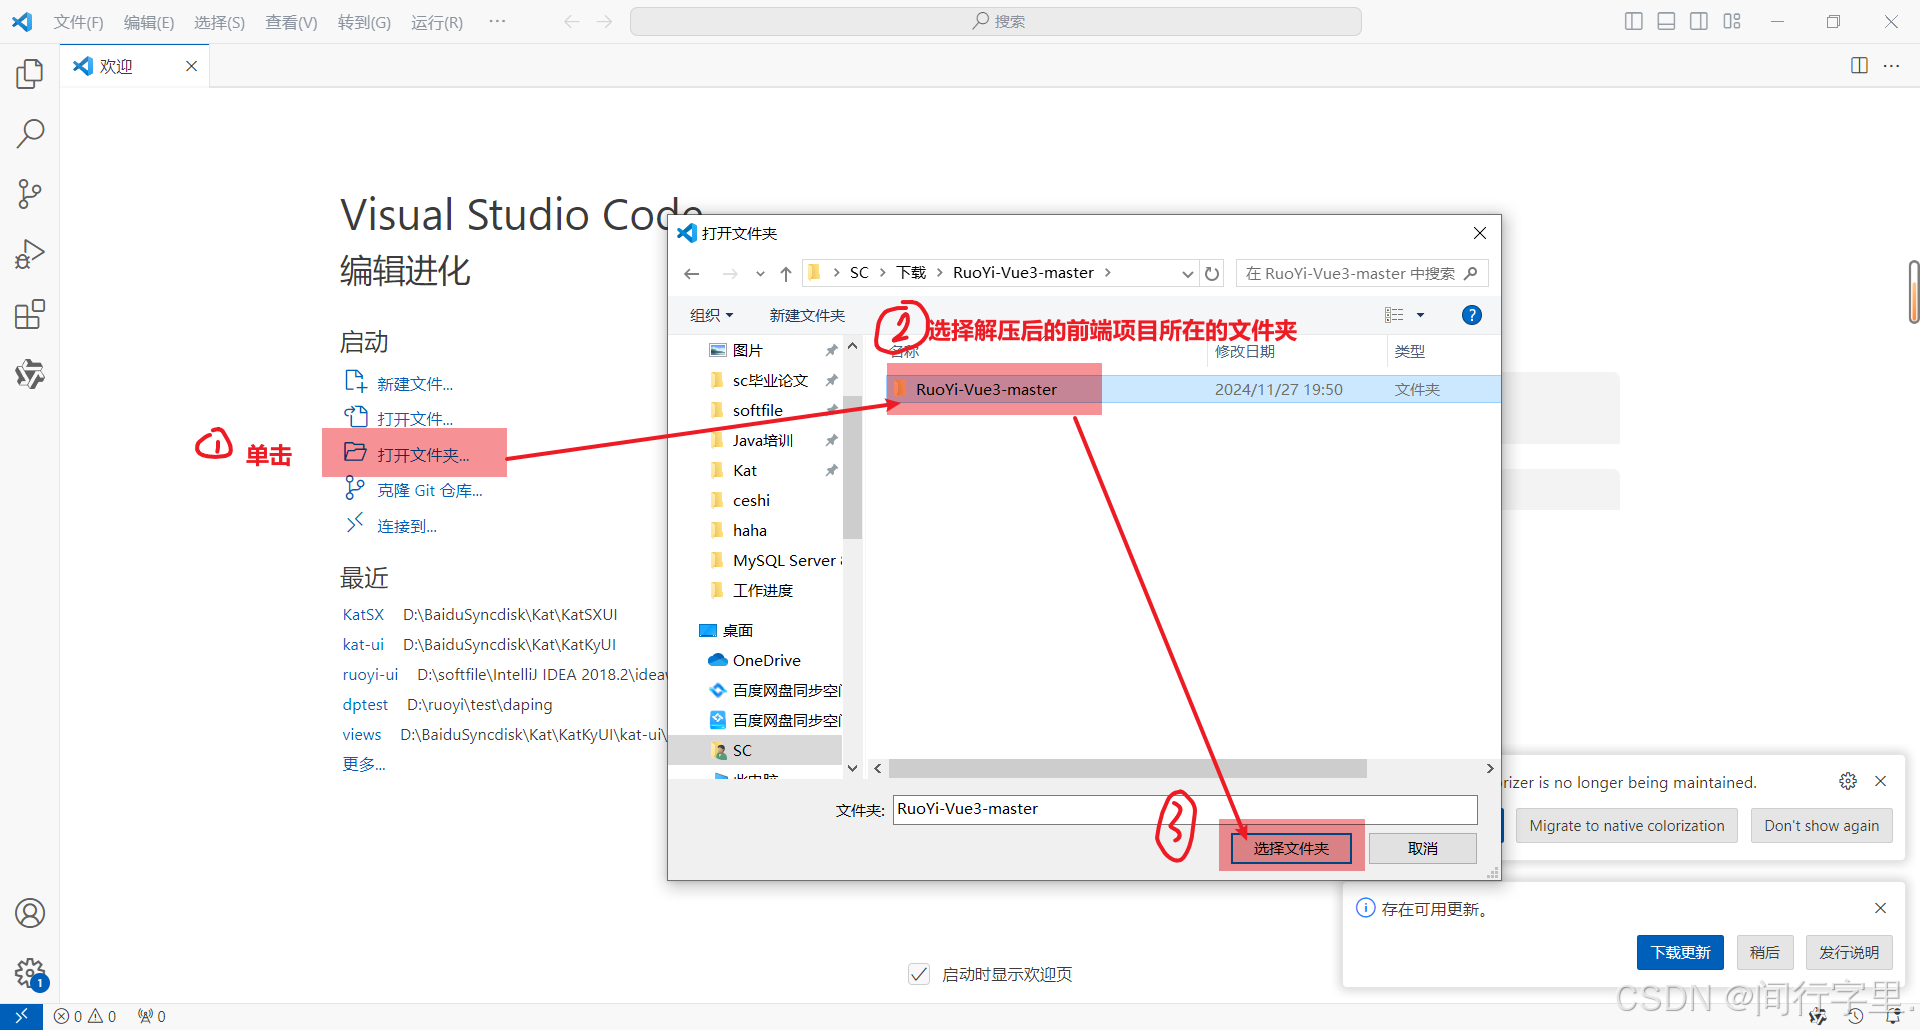
Task: Click errors and warnings status indicator
Action: (x=85, y=1016)
